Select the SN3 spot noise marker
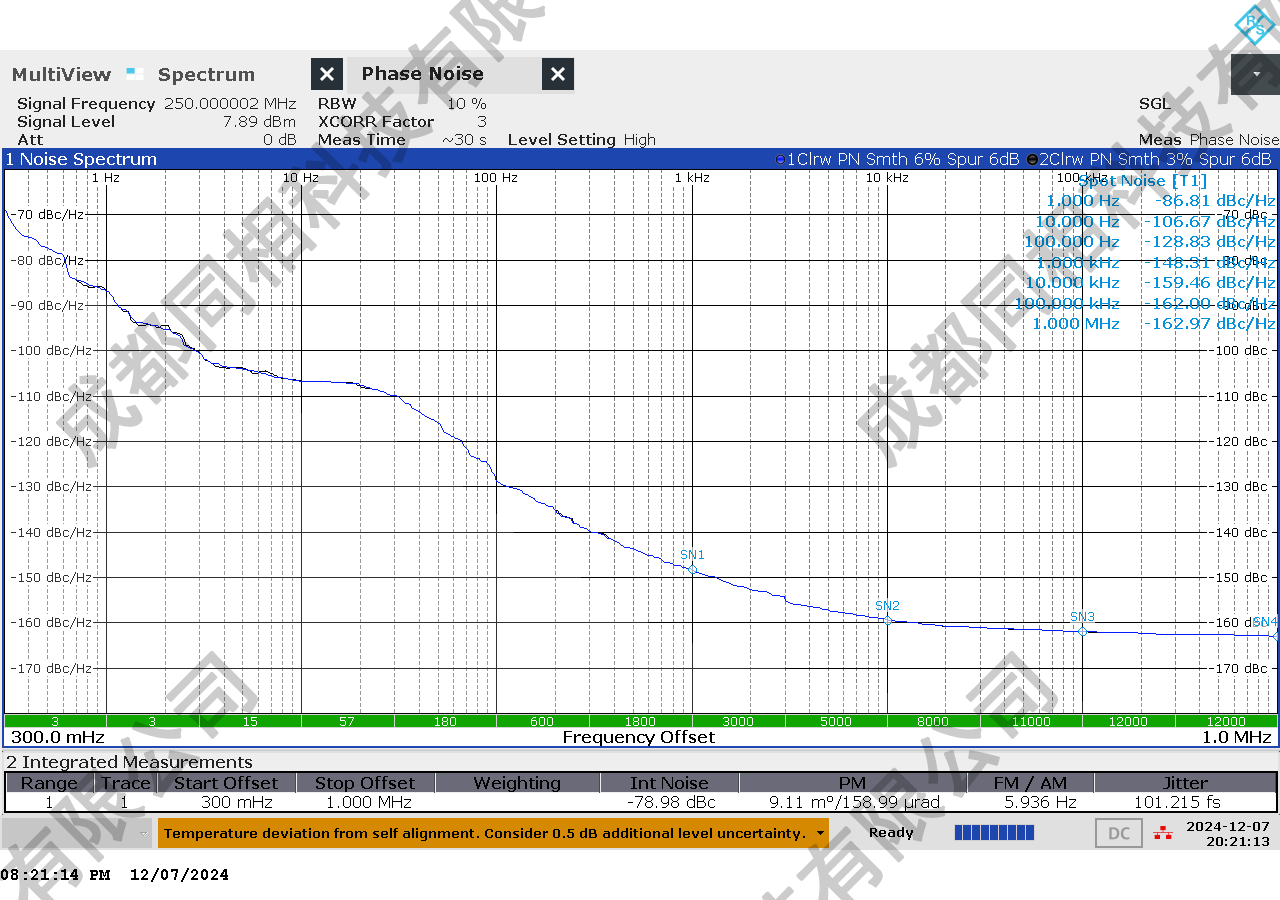1280x900 pixels. point(1082,631)
